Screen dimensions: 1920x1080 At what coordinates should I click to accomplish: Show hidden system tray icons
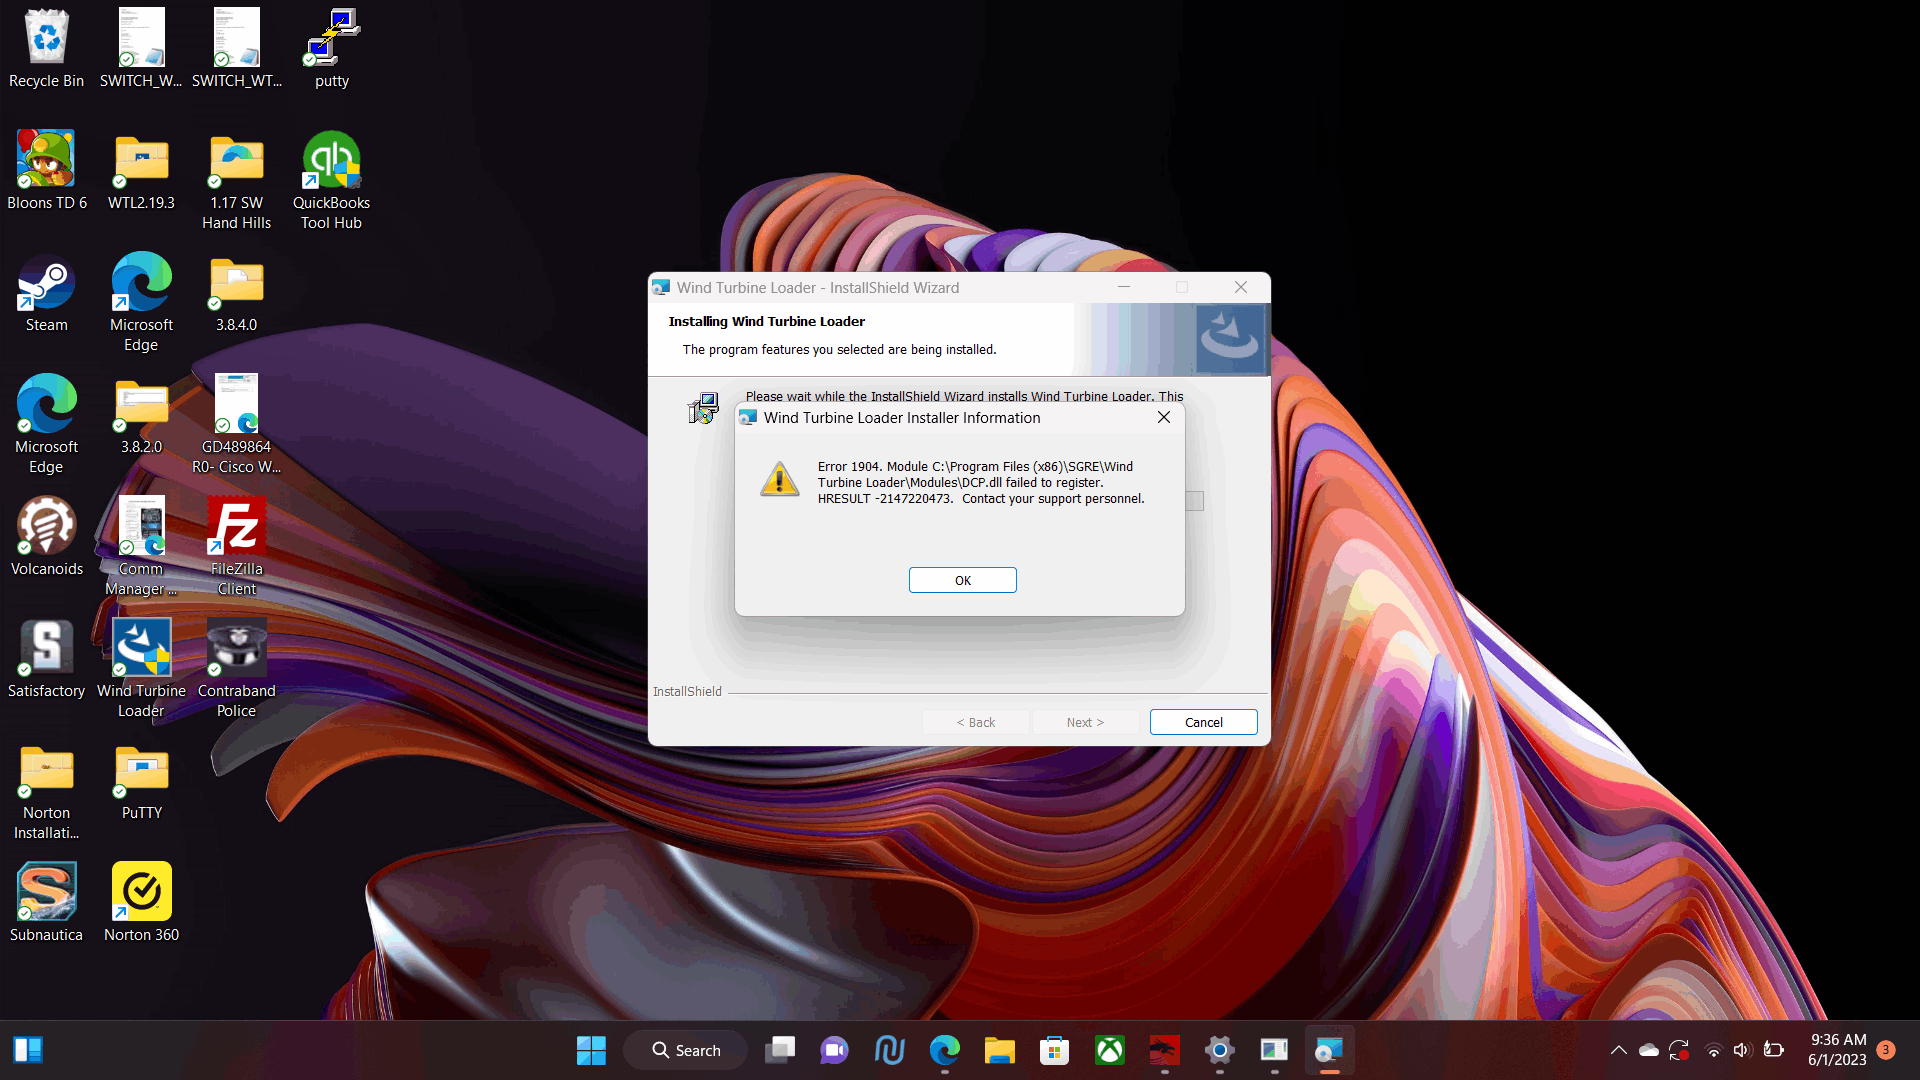pos(1618,1050)
